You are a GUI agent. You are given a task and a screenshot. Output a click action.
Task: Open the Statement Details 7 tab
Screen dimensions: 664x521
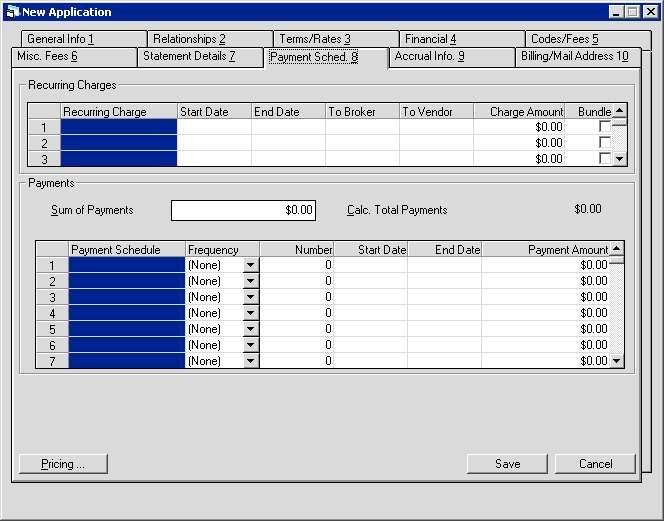pyautogui.click(x=200, y=57)
